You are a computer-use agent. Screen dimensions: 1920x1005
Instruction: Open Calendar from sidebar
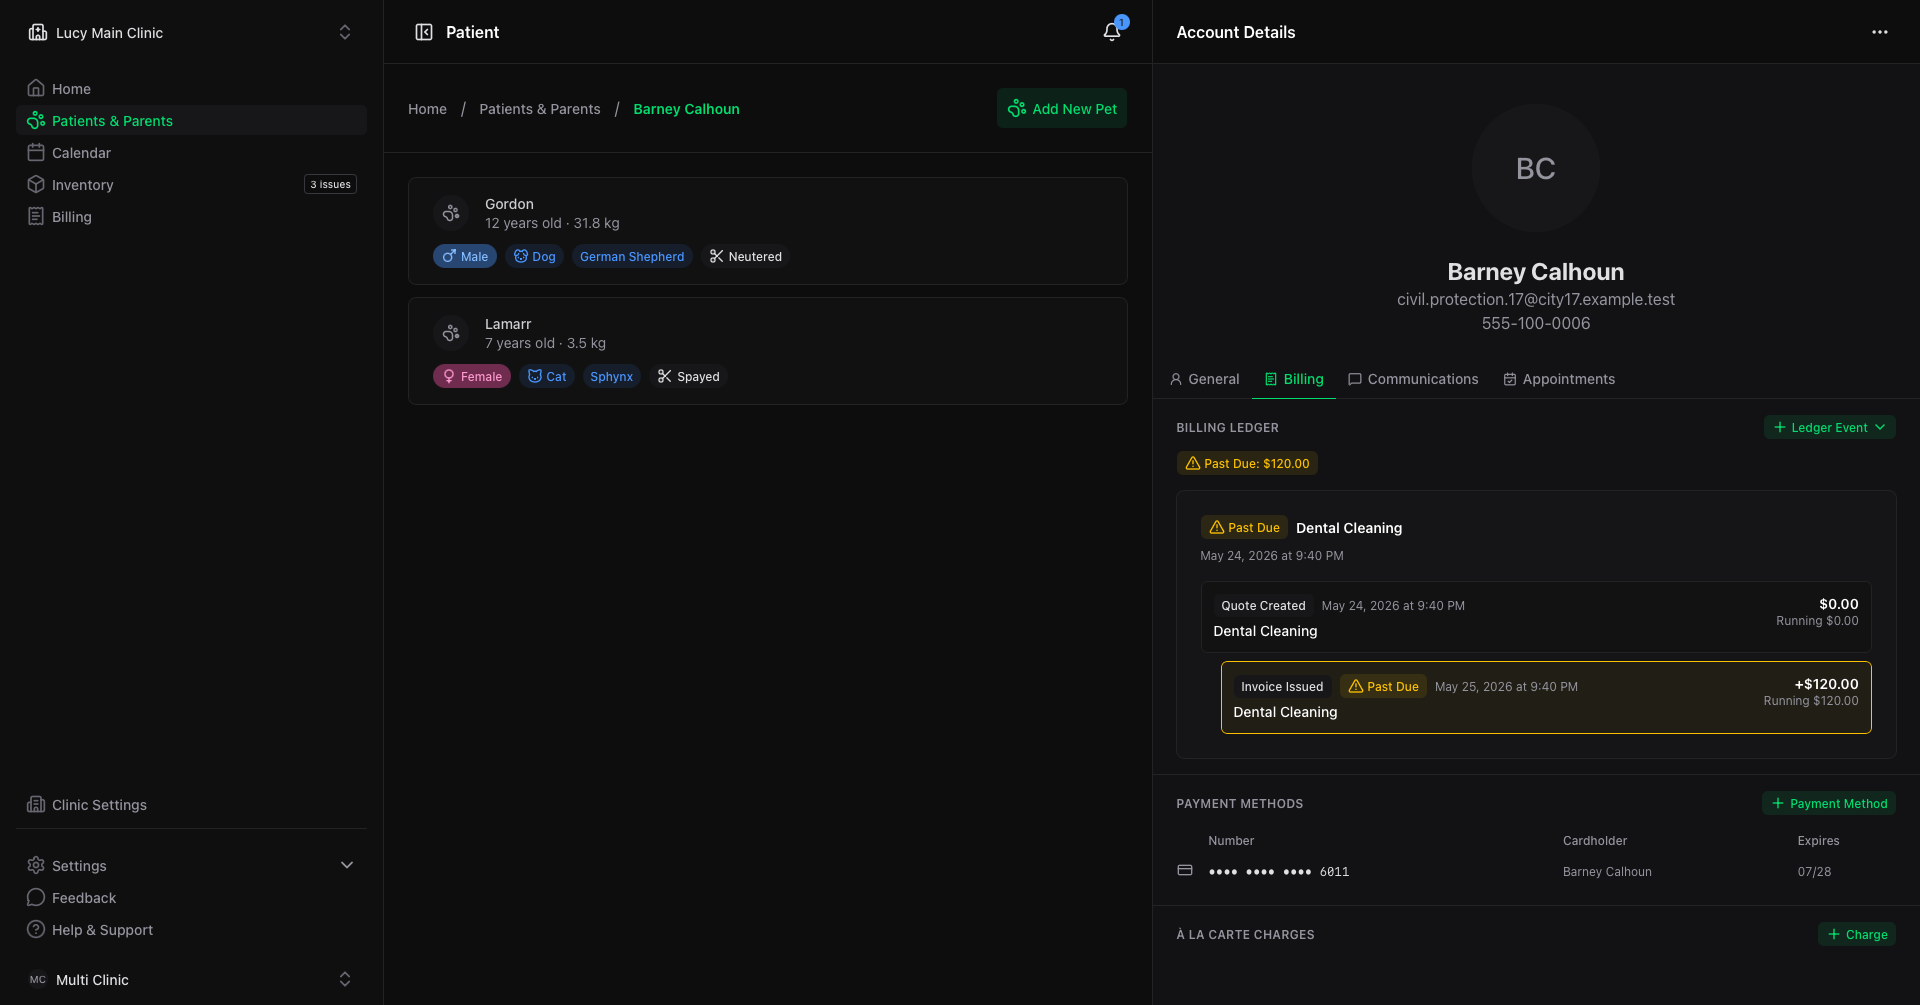point(191,153)
